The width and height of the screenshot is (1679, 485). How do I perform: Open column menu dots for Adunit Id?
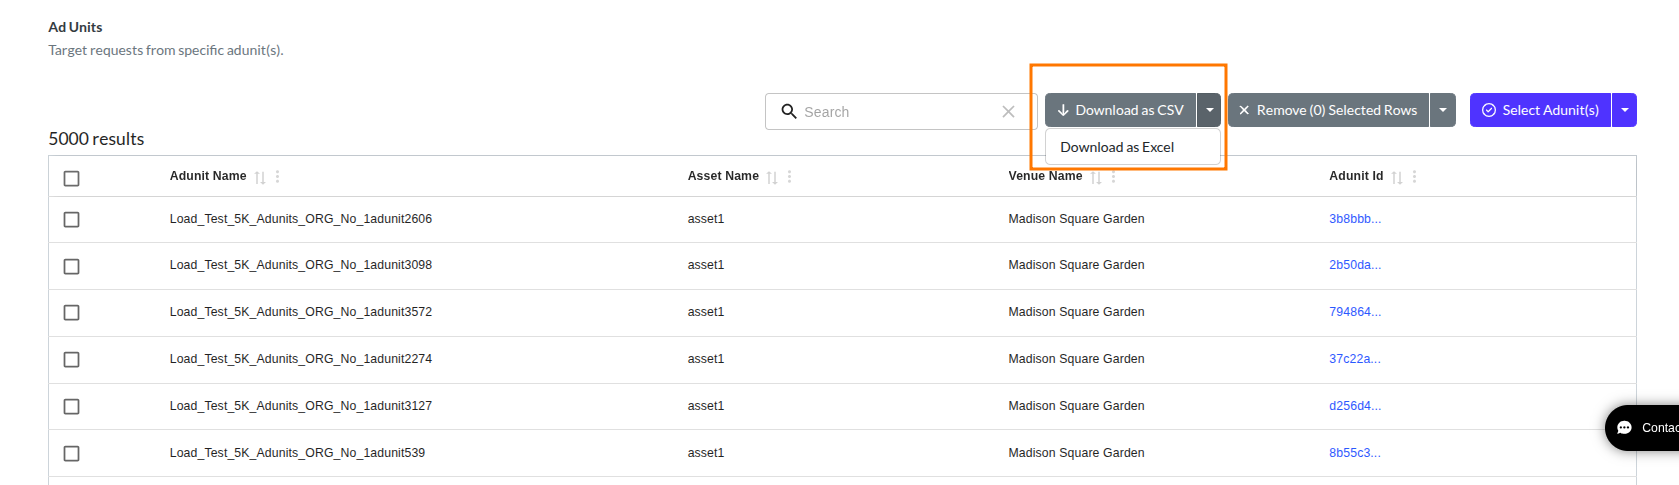tap(1415, 177)
